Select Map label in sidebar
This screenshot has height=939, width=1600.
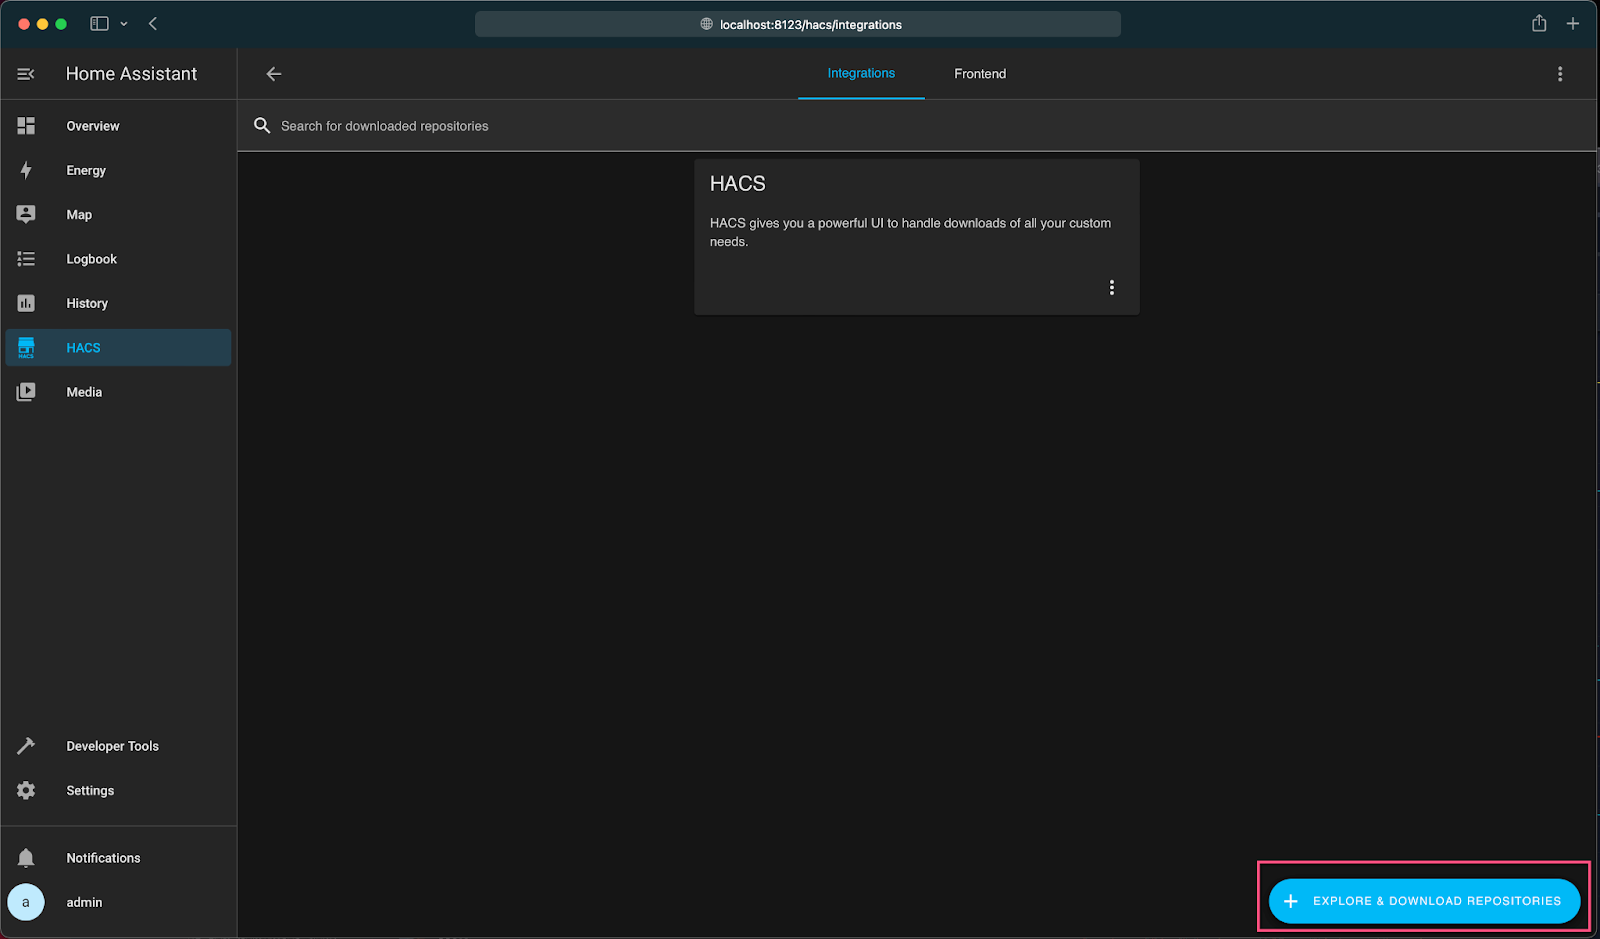pos(79,214)
